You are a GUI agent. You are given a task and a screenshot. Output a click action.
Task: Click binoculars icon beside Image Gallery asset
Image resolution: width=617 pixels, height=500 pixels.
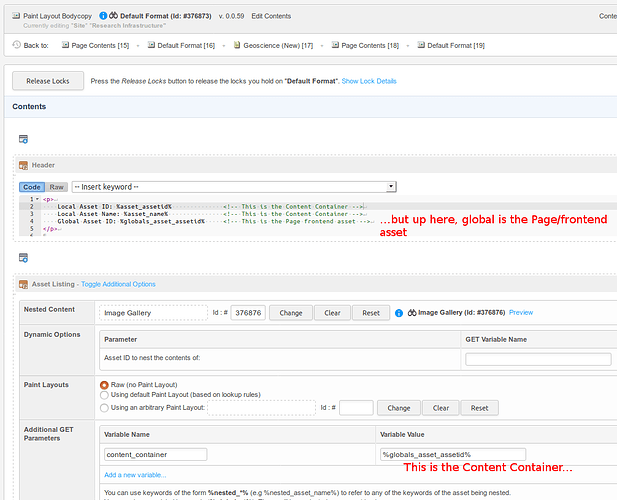click(411, 313)
